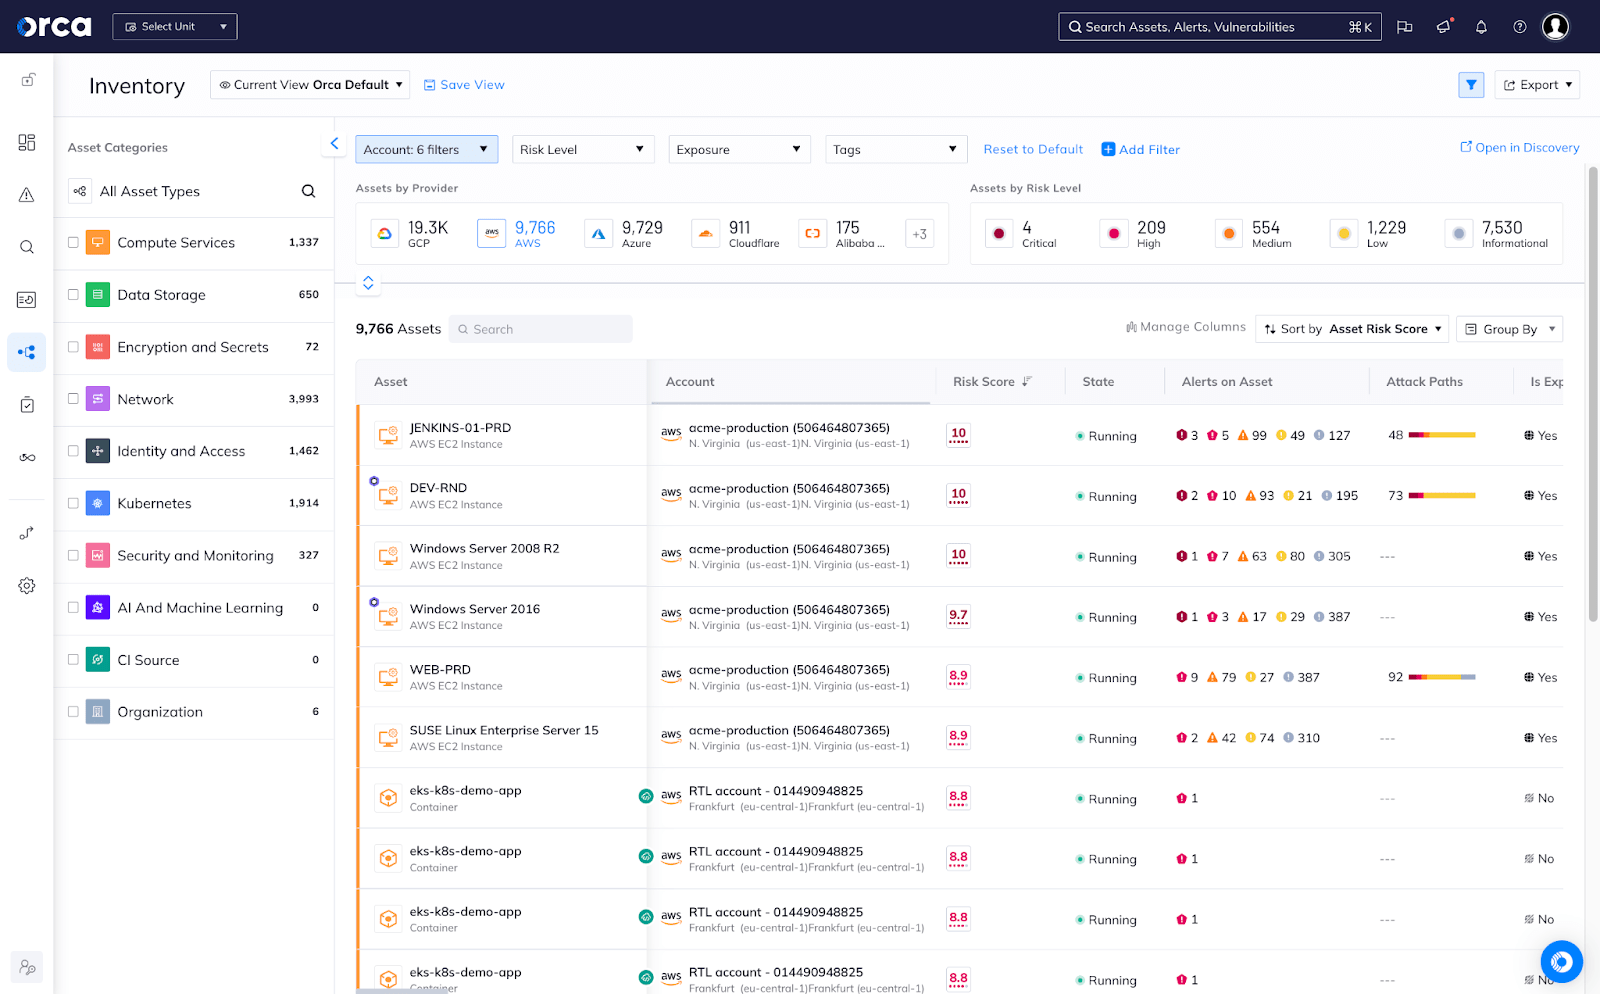Open announcements via the megaphone icon

1442,27
